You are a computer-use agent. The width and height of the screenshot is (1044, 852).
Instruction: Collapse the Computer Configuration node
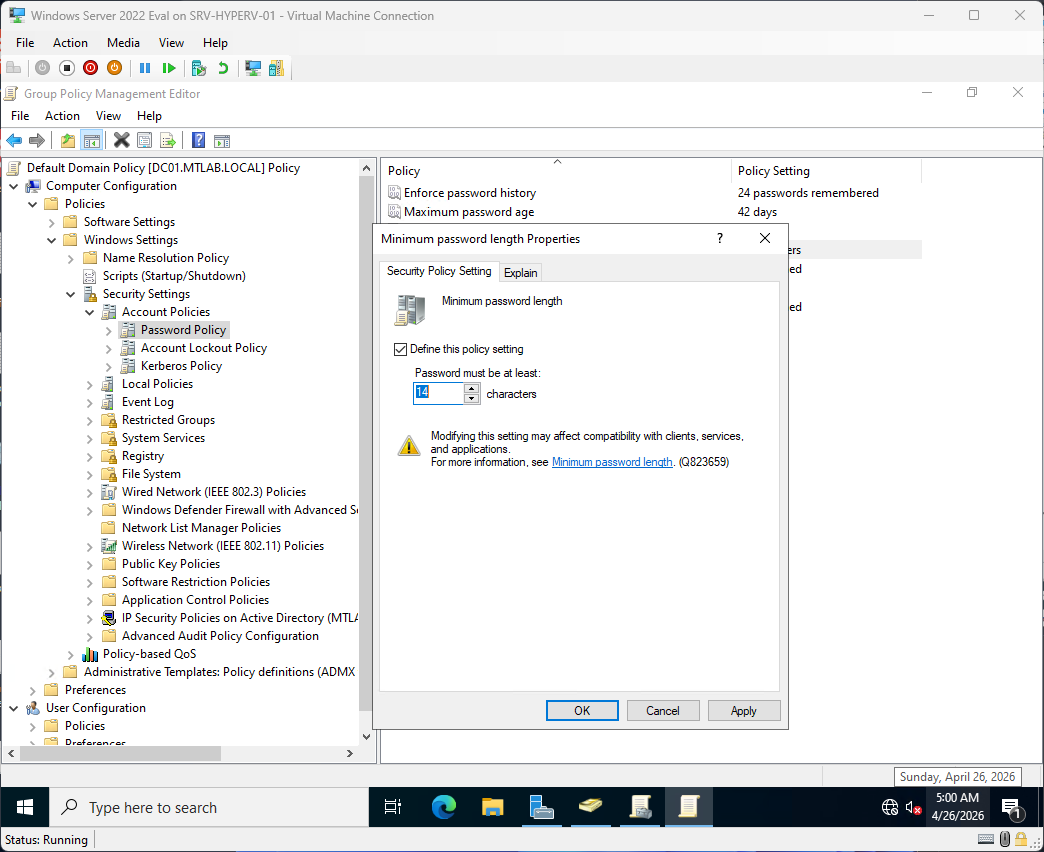[14, 186]
